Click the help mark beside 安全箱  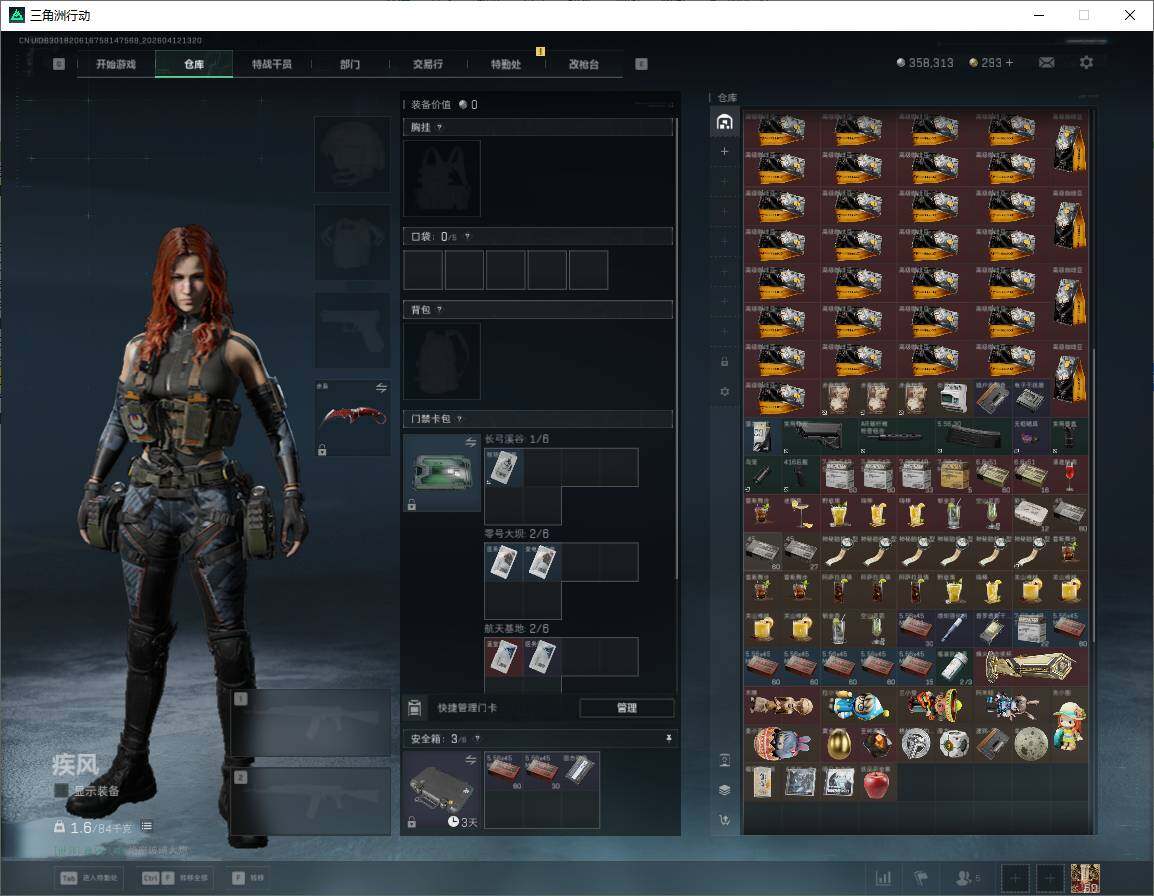click(477, 738)
